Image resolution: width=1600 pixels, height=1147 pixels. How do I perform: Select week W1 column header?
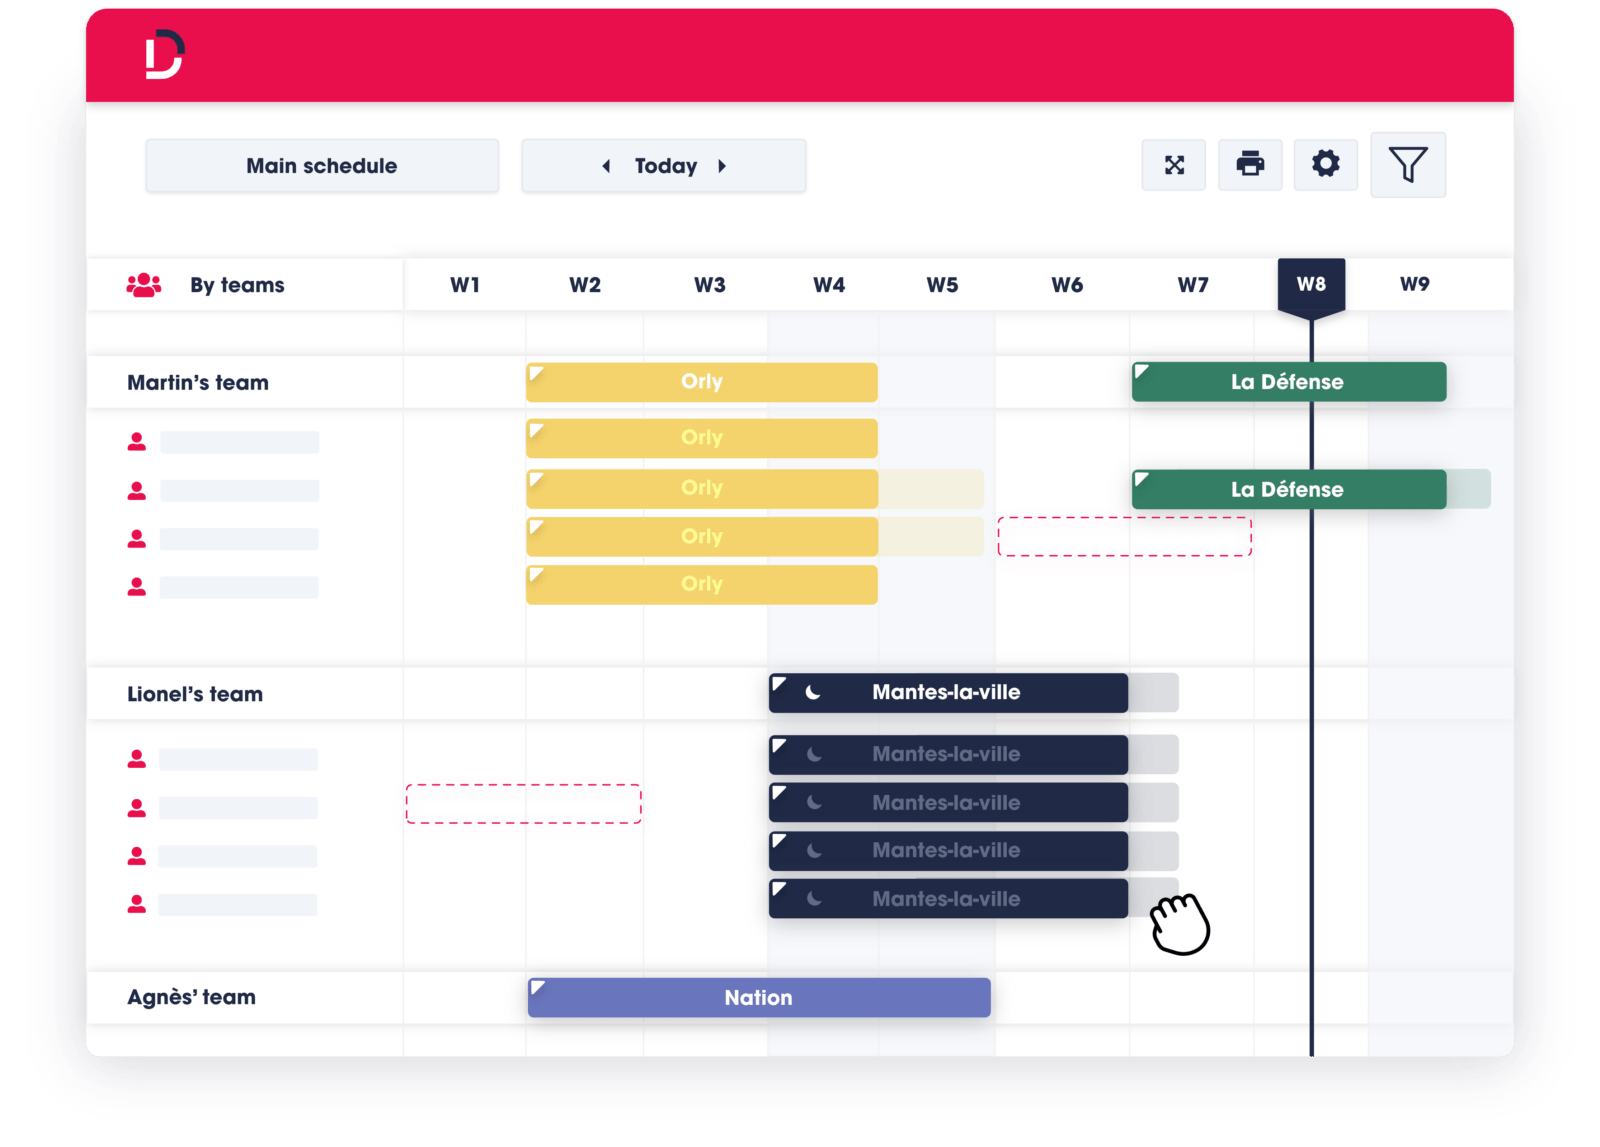[x=465, y=285]
